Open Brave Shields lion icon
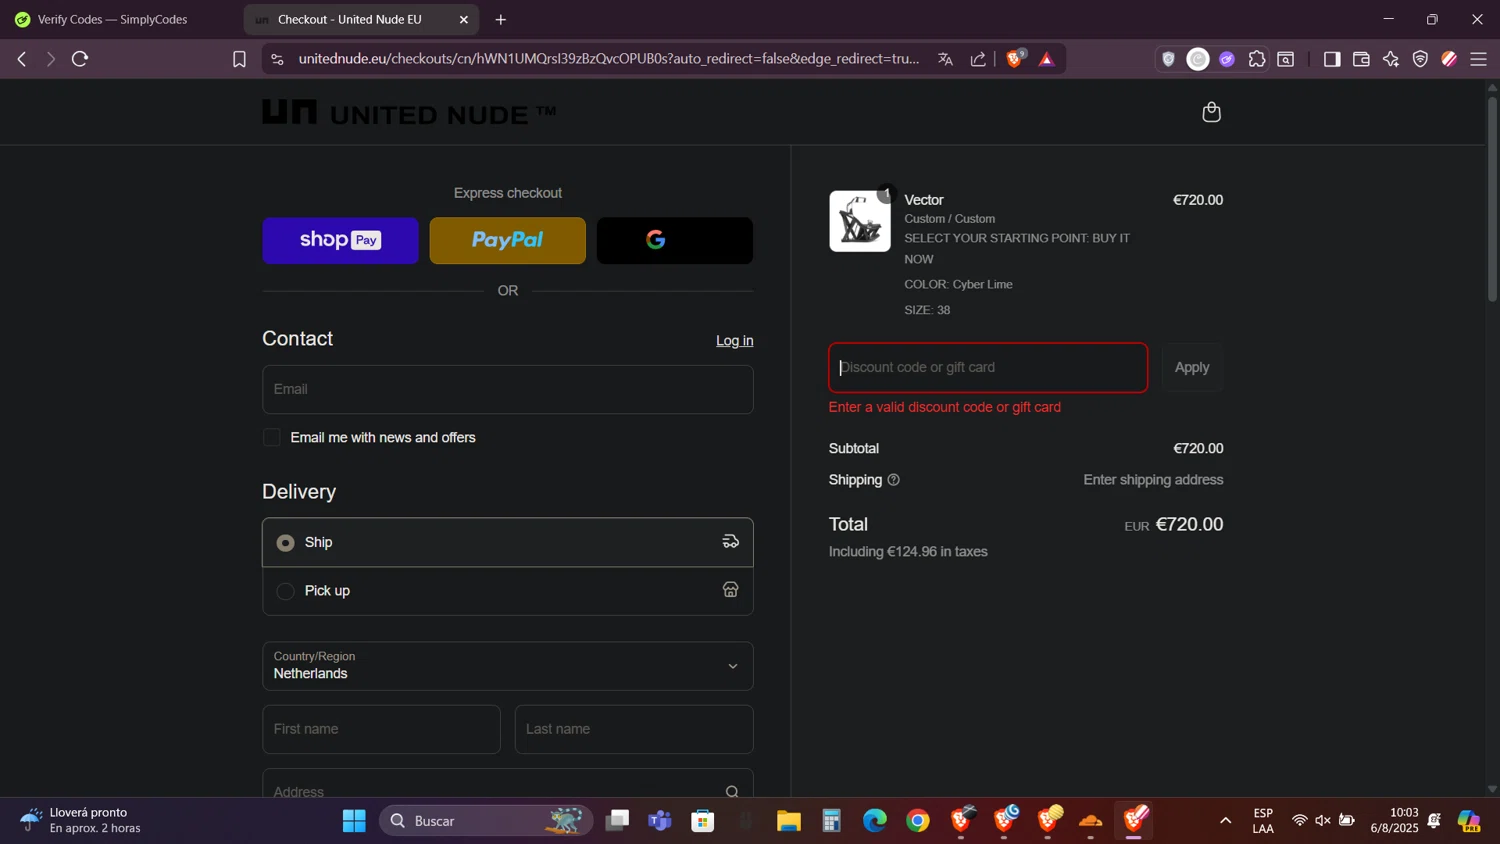The image size is (1500, 844). [1015, 59]
